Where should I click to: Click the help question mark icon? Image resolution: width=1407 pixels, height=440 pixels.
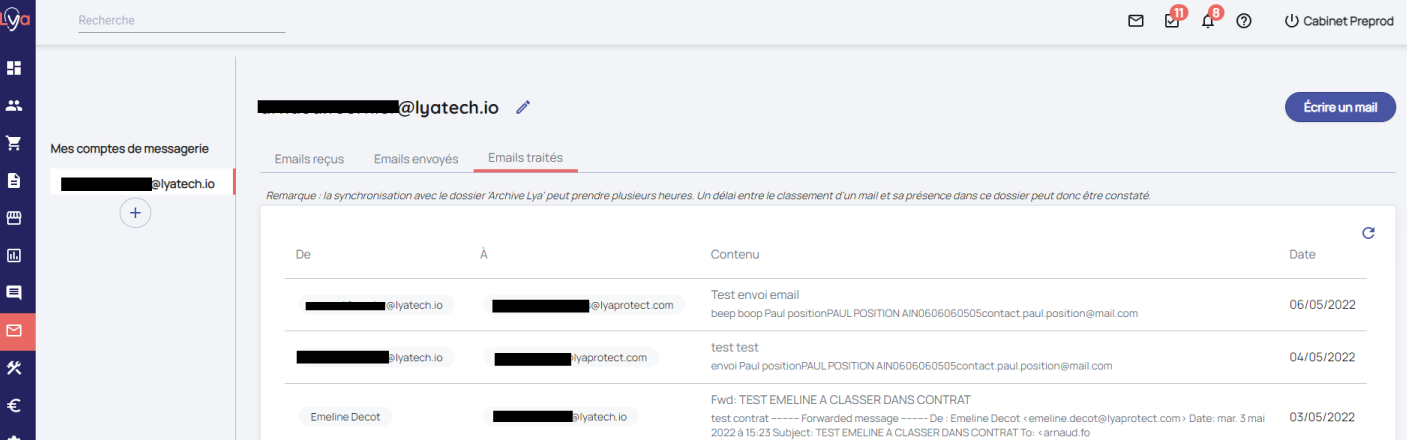1244,21
